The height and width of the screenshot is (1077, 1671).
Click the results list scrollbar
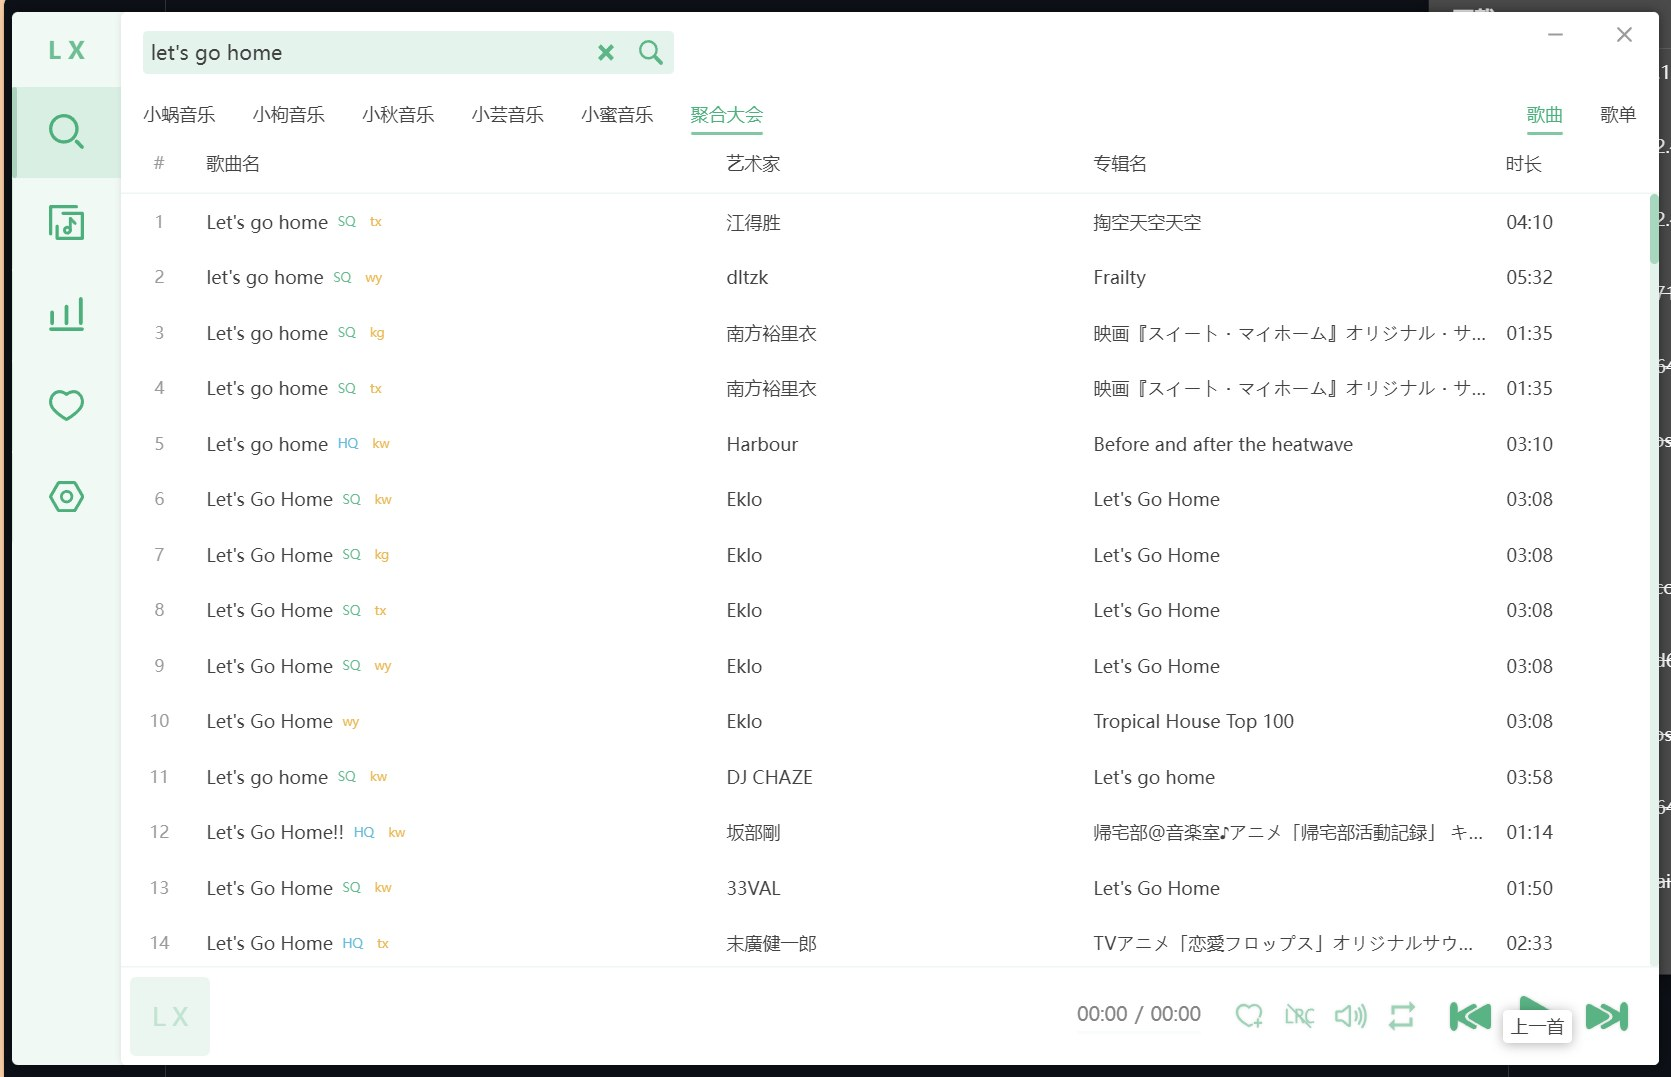tap(1653, 230)
